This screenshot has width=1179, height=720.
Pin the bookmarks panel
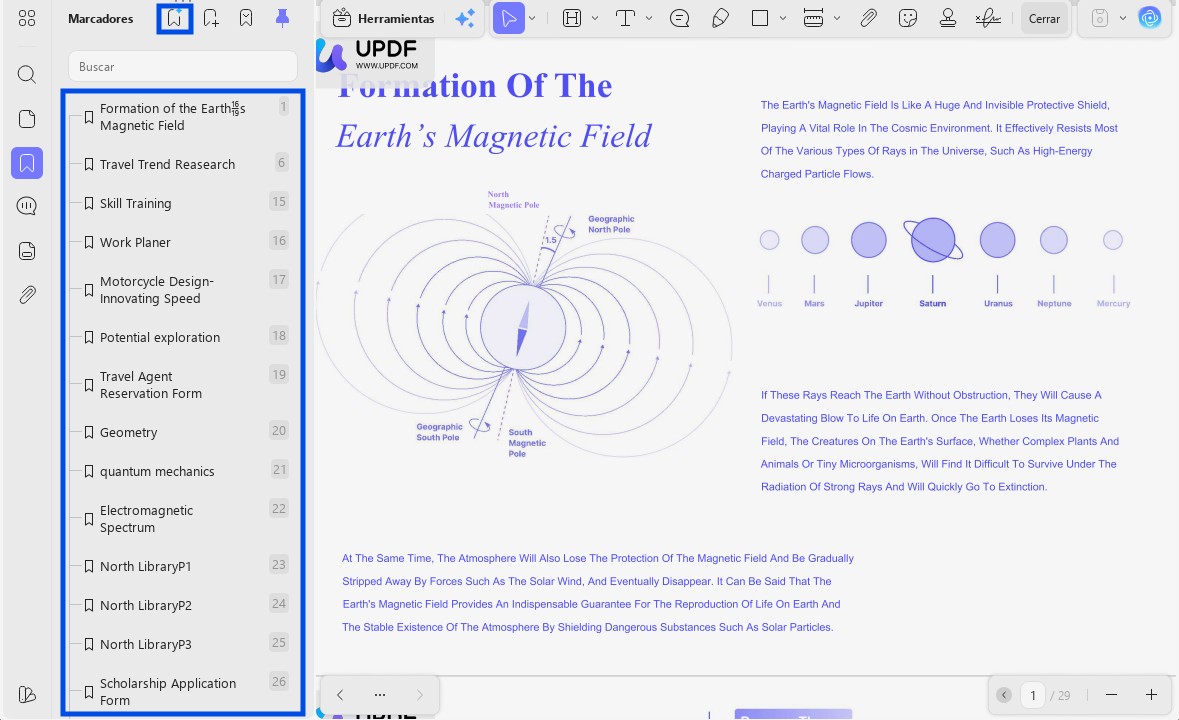pyautogui.click(x=282, y=17)
